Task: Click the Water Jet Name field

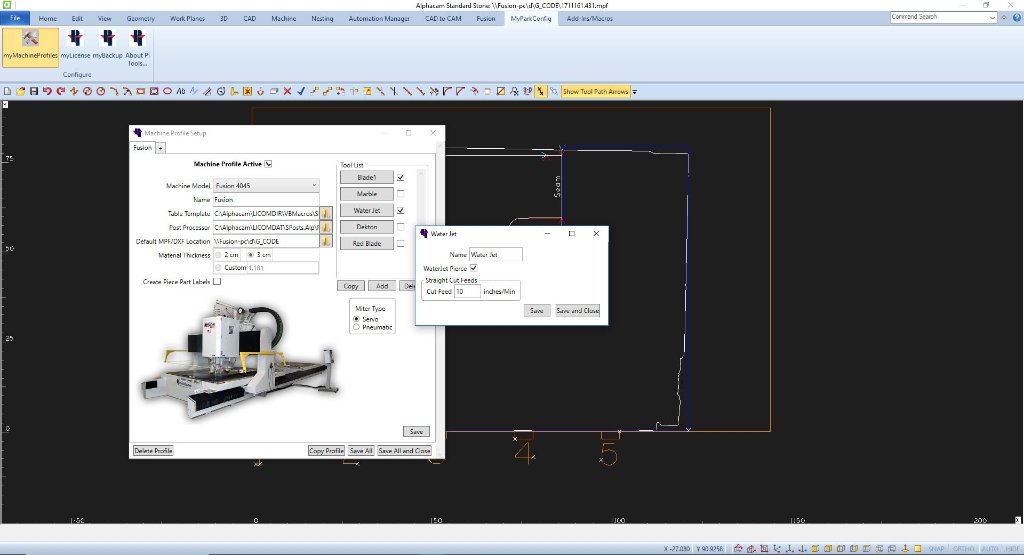Action: [496, 254]
